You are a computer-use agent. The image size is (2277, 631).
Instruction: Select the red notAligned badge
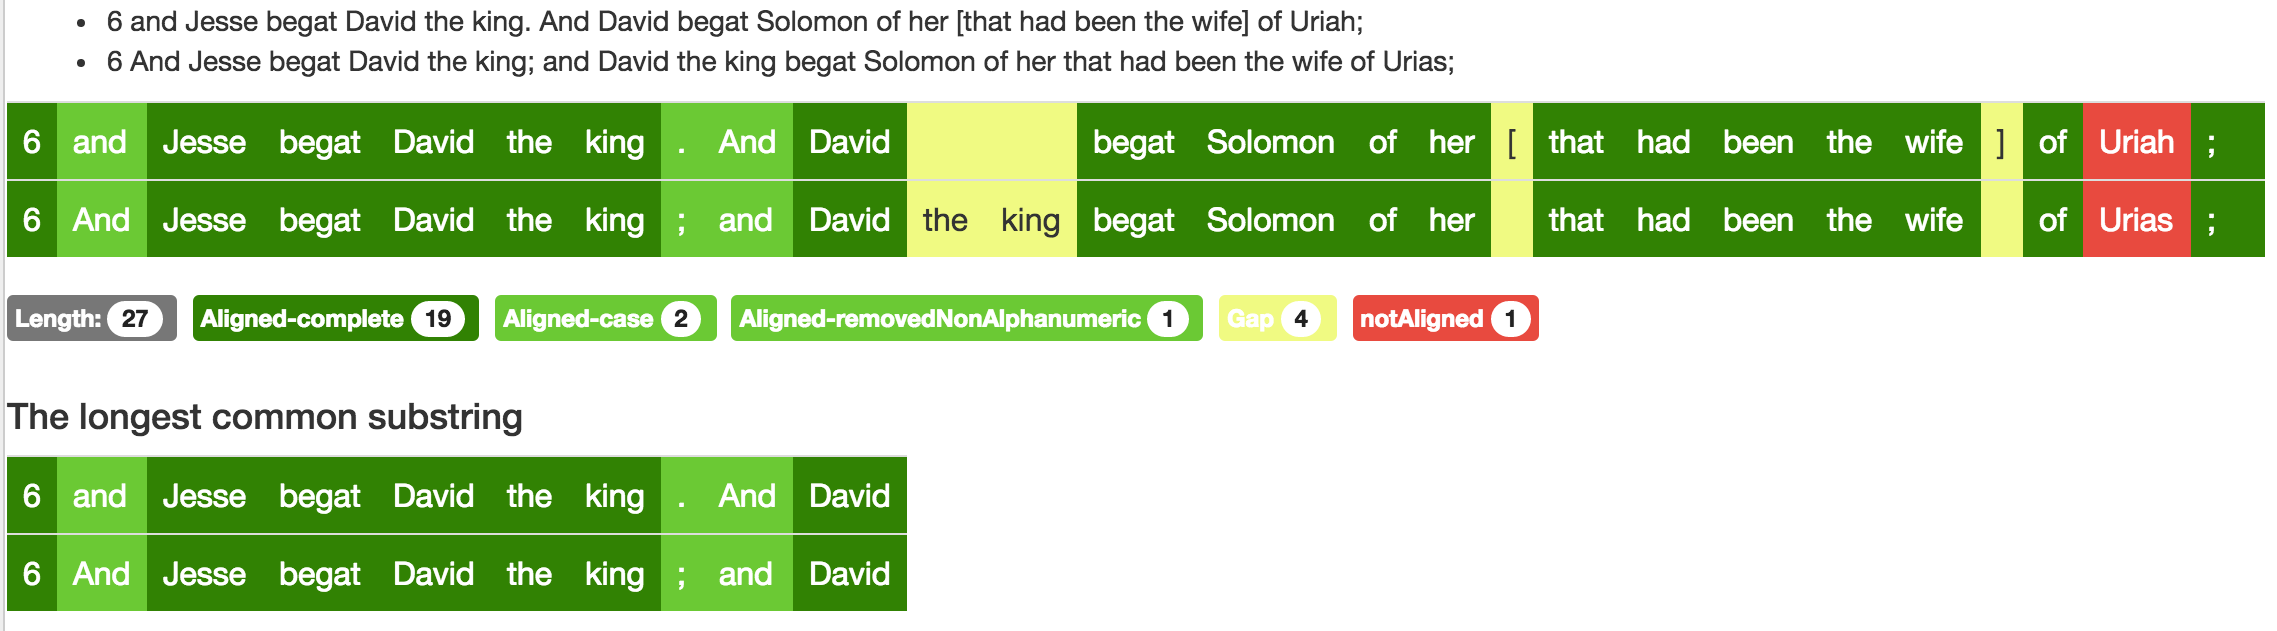coord(1444,319)
